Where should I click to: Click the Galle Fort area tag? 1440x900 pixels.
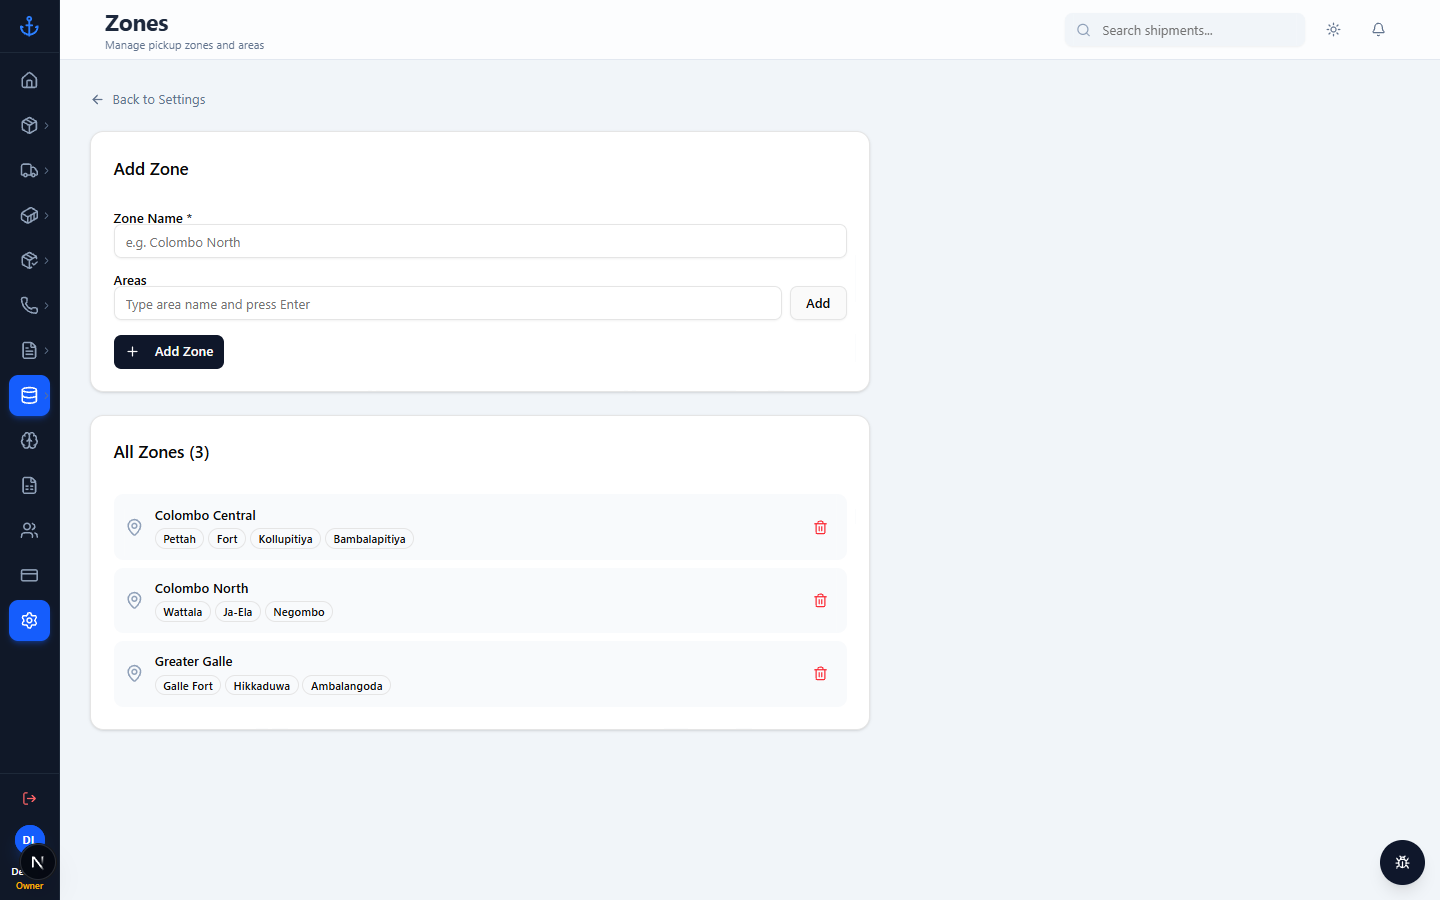tap(188, 686)
